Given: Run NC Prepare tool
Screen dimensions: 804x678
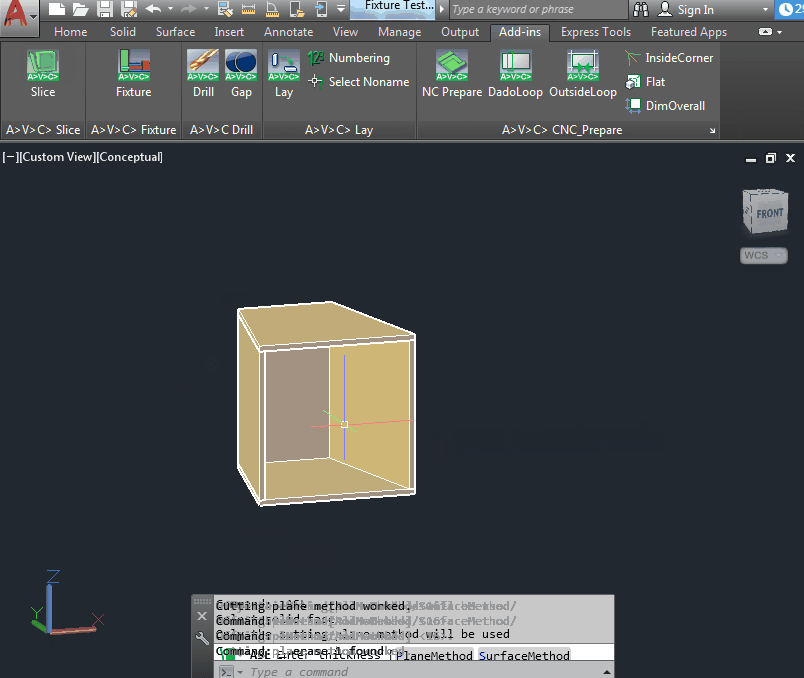Looking at the screenshot, I should (x=452, y=73).
